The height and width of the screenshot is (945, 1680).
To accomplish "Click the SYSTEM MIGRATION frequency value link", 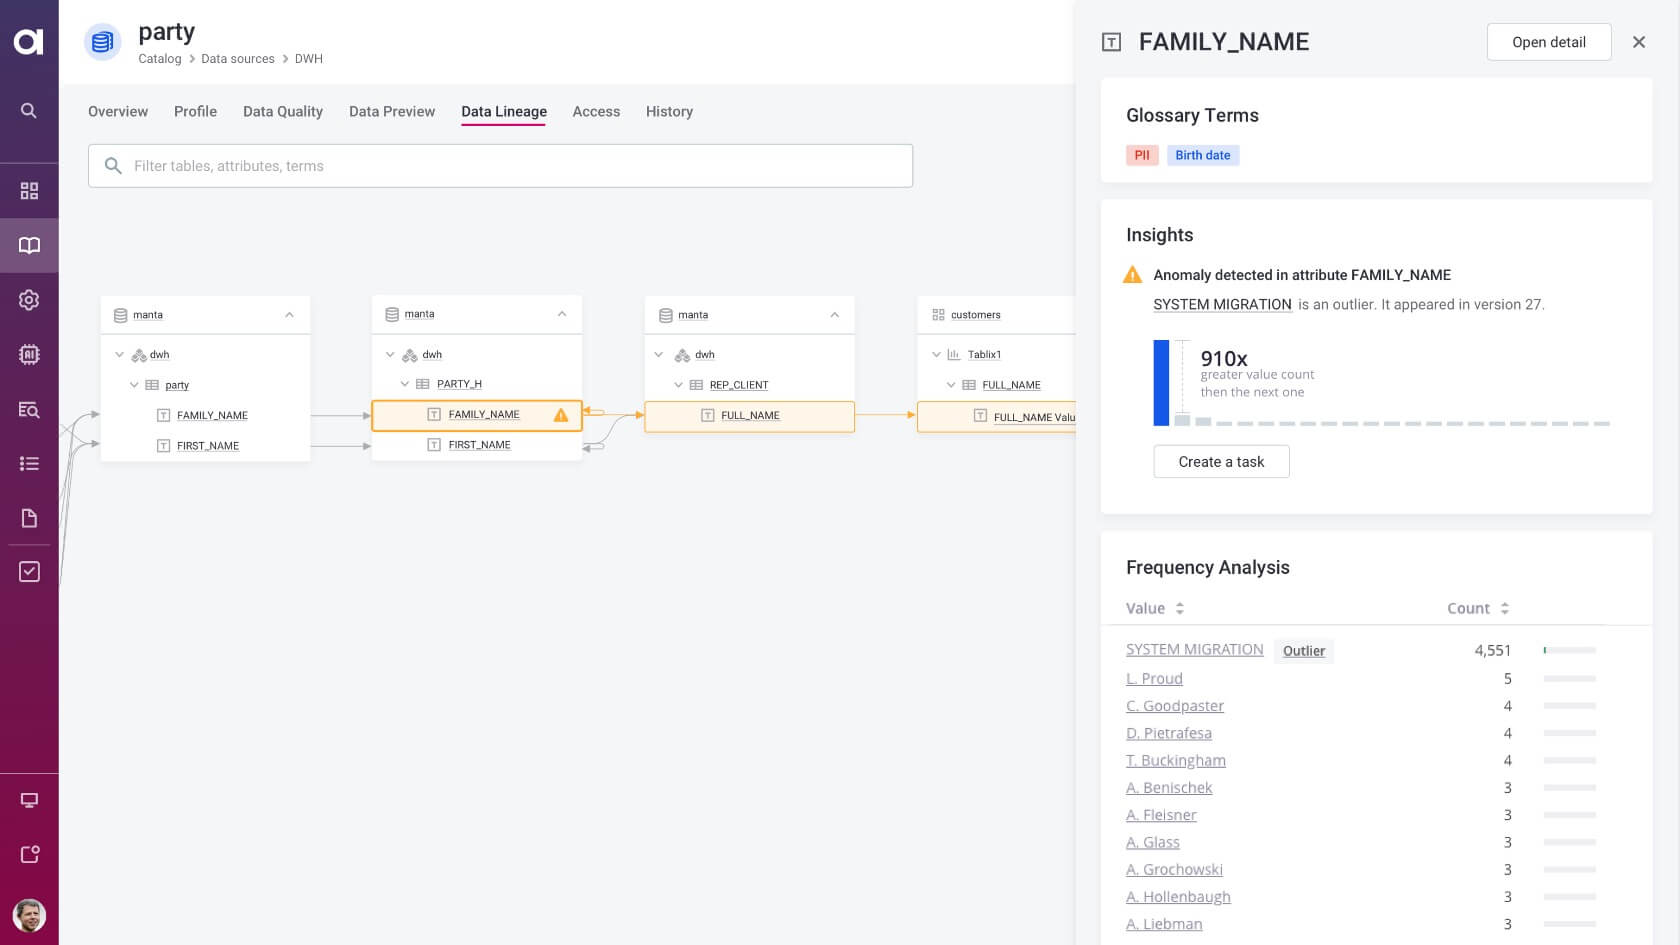I will [1194, 650].
